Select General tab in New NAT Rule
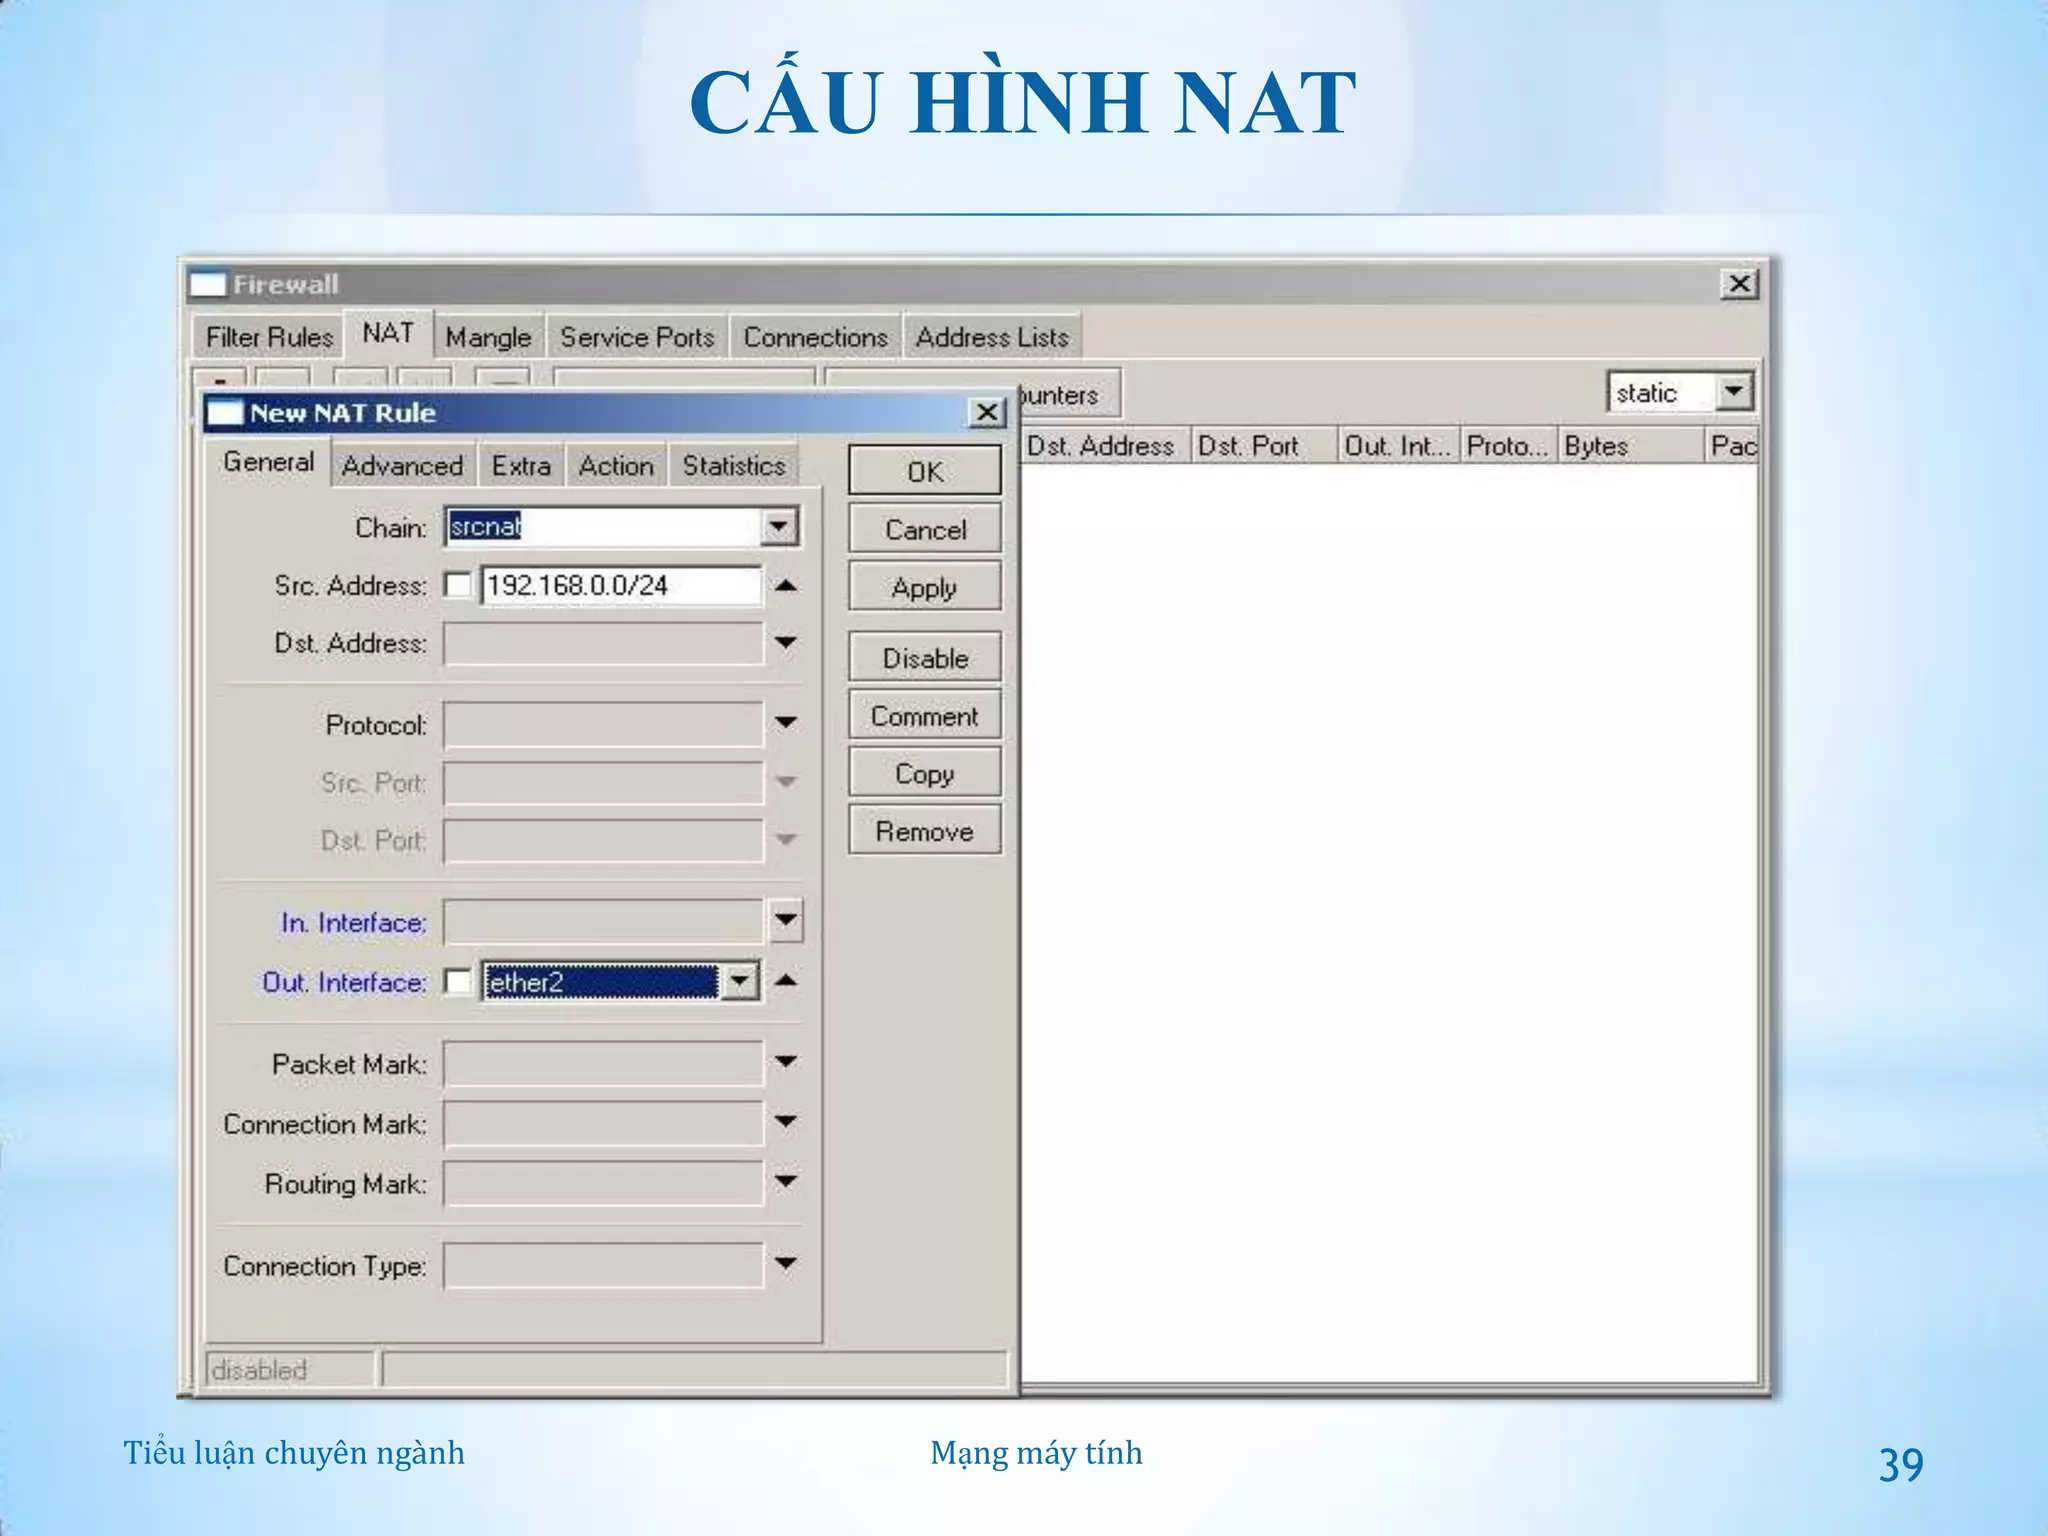 (x=268, y=462)
